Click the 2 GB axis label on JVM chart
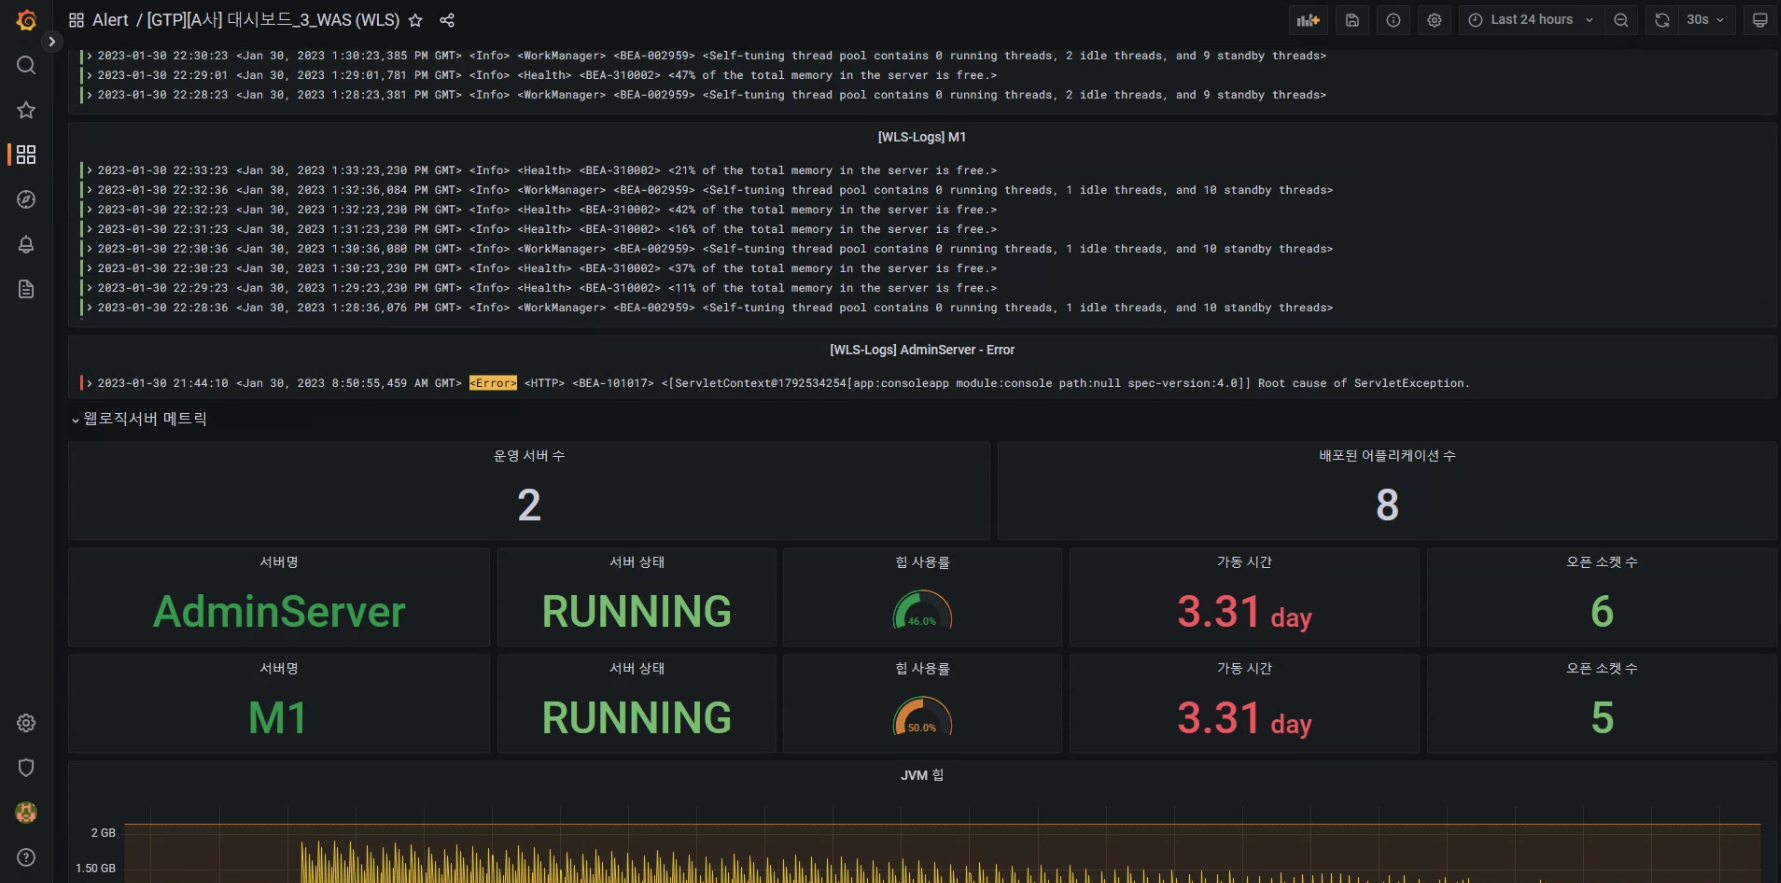Image resolution: width=1781 pixels, height=883 pixels. click(x=103, y=833)
